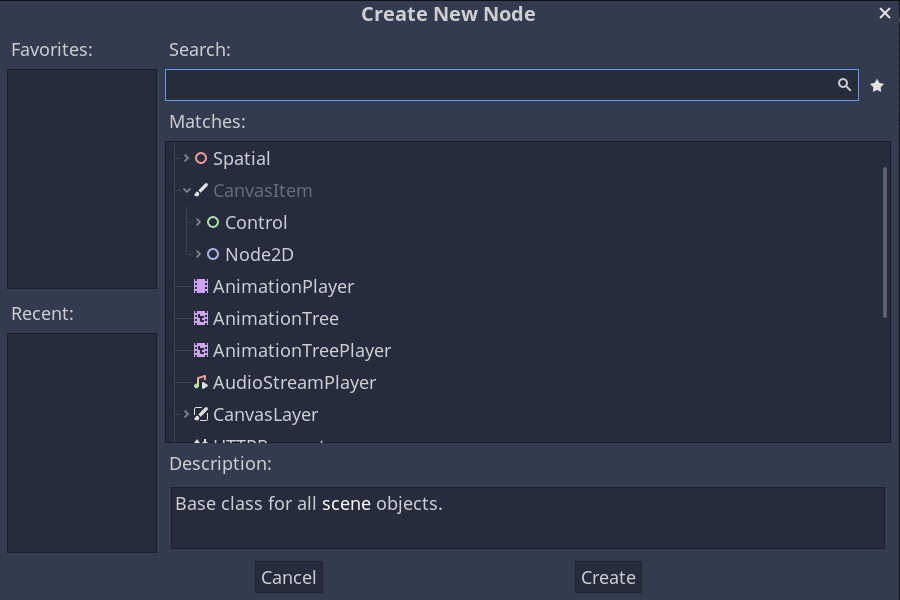Image resolution: width=900 pixels, height=600 pixels.
Task: Click the search magnifier icon
Action: [844, 84]
